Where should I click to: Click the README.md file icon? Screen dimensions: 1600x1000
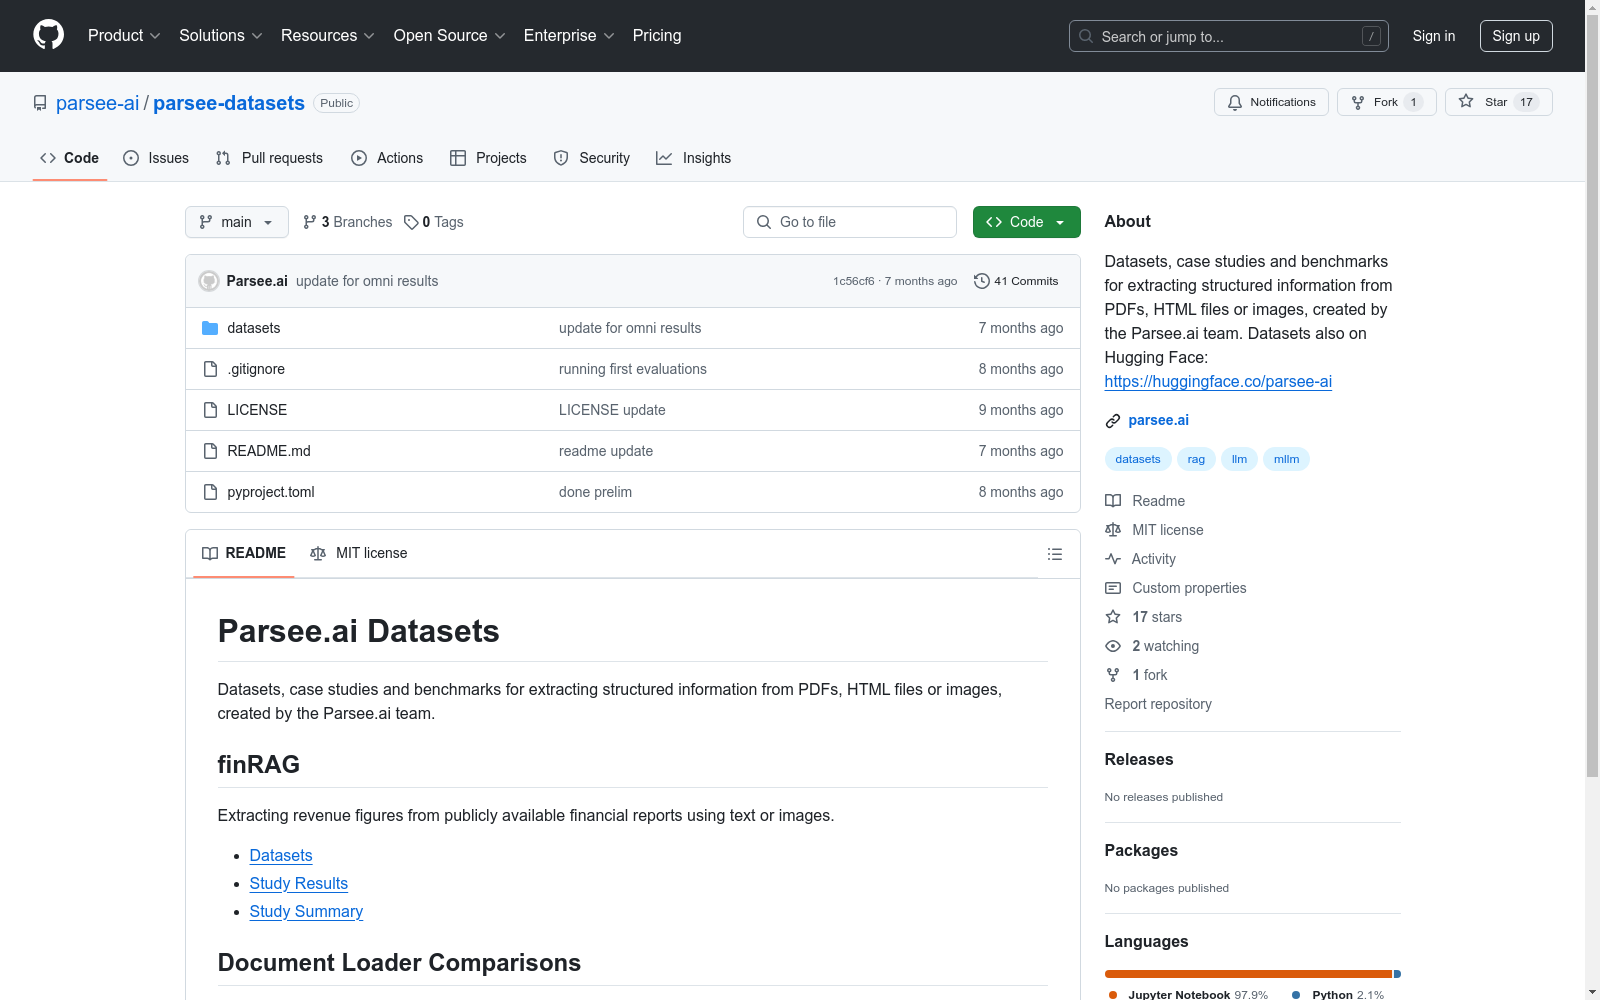pos(210,451)
